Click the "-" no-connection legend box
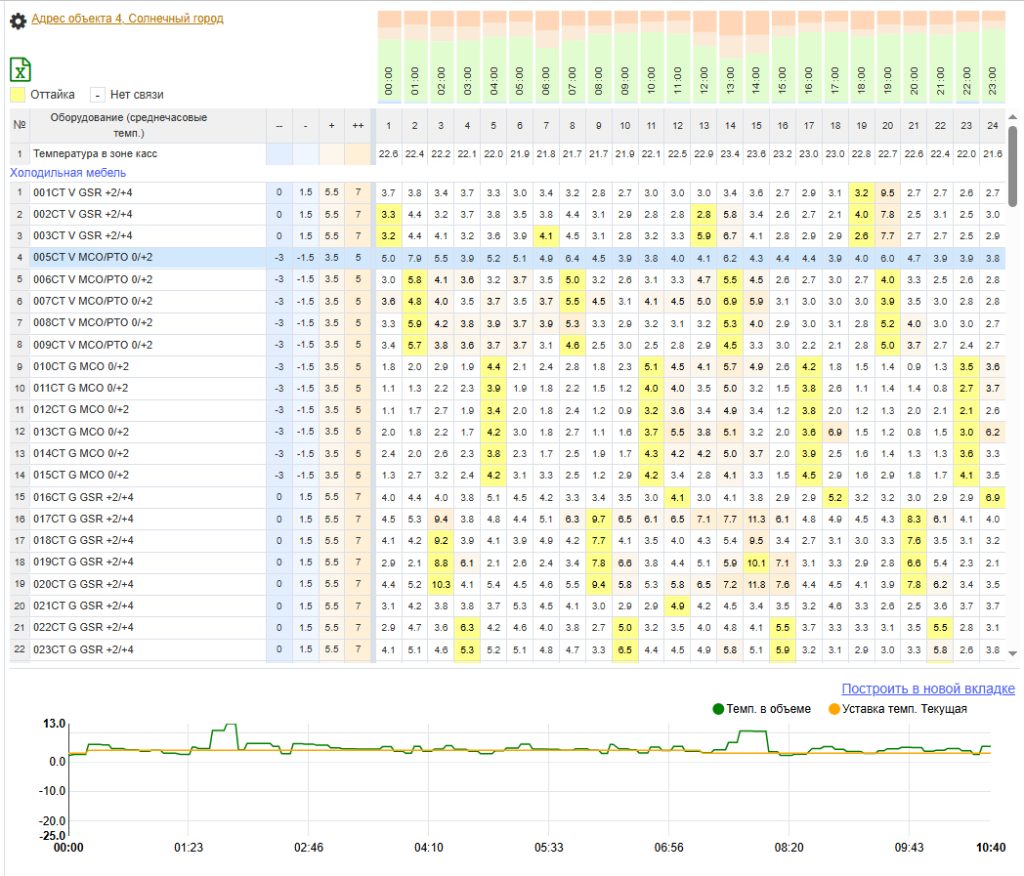 (97, 95)
